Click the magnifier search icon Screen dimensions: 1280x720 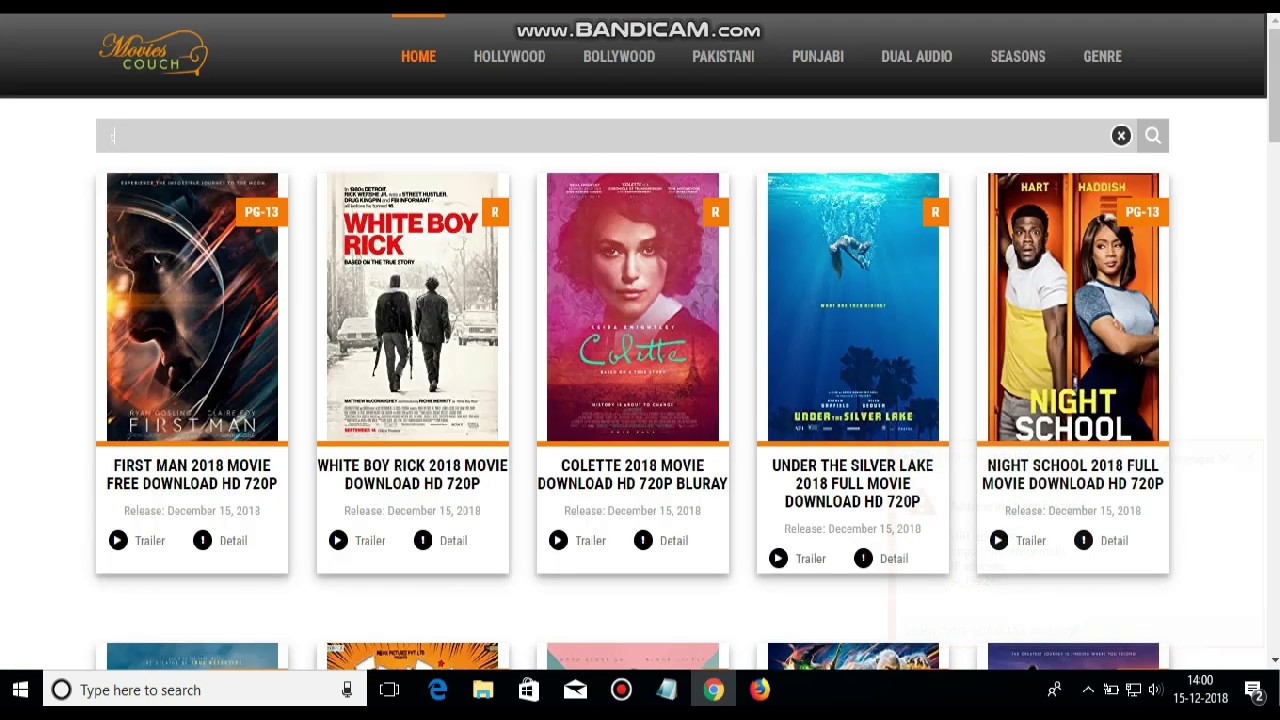pyautogui.click(x=1153, y=136)
